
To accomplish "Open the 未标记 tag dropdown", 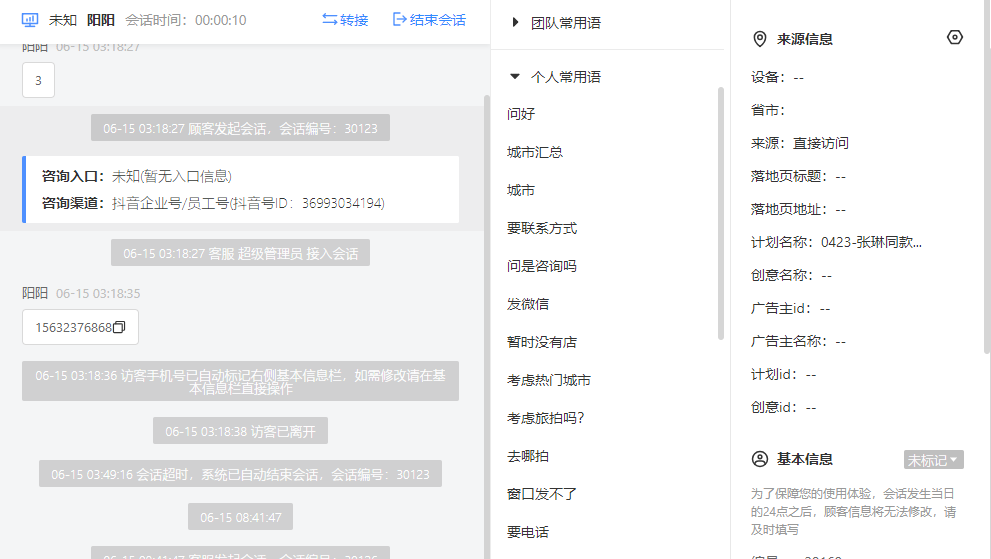I will click(933, 460).
